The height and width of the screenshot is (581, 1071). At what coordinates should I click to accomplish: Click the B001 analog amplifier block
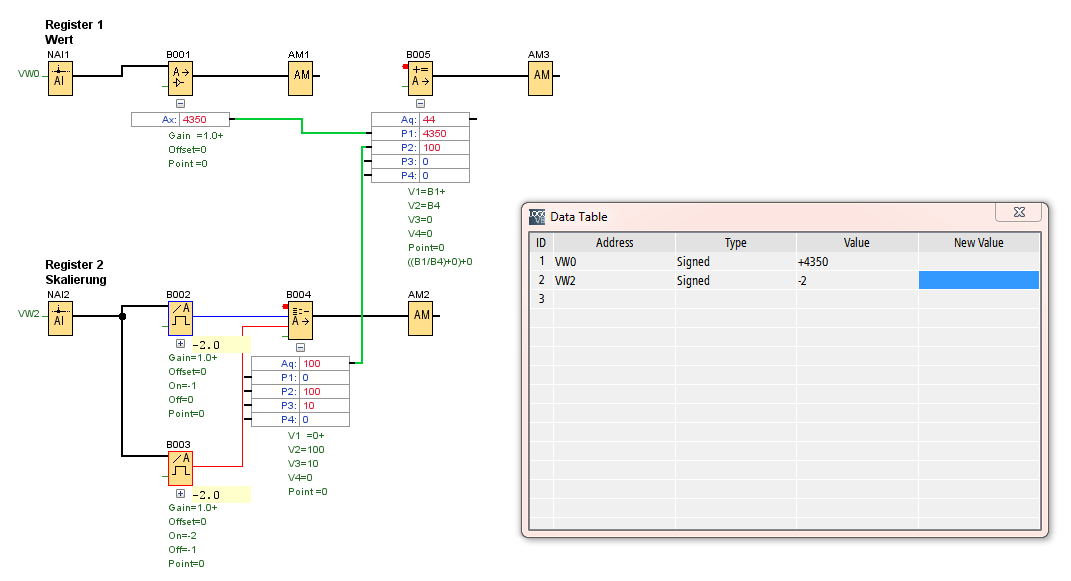(180, 77)
